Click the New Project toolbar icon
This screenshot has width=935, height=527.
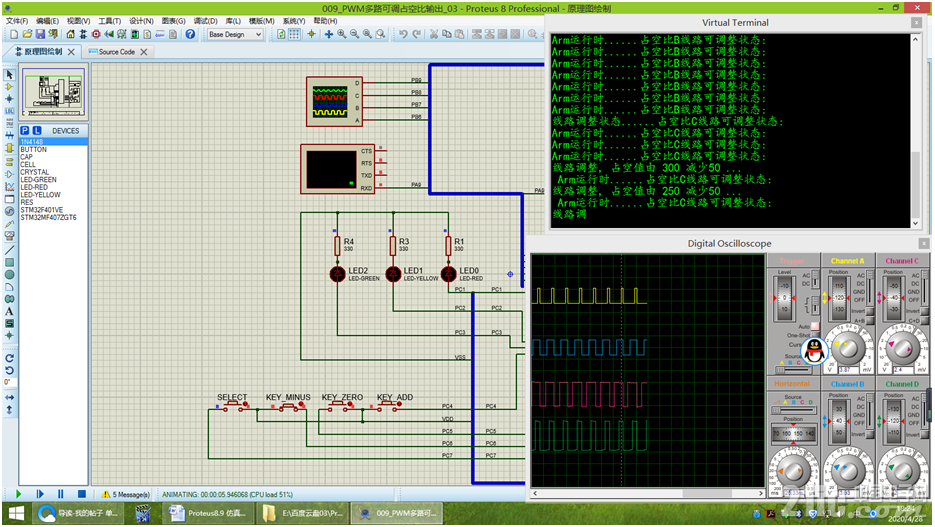[x=14, y=35]
